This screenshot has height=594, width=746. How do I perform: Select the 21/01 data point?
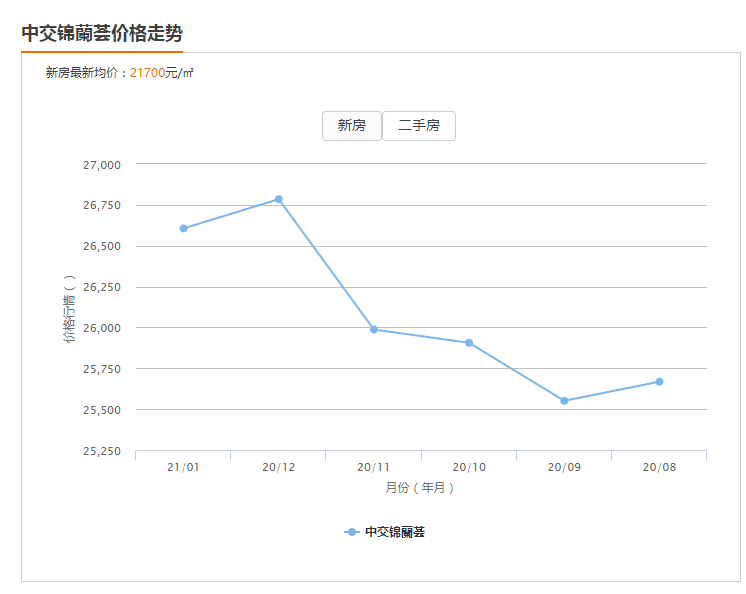pos(184,228)
